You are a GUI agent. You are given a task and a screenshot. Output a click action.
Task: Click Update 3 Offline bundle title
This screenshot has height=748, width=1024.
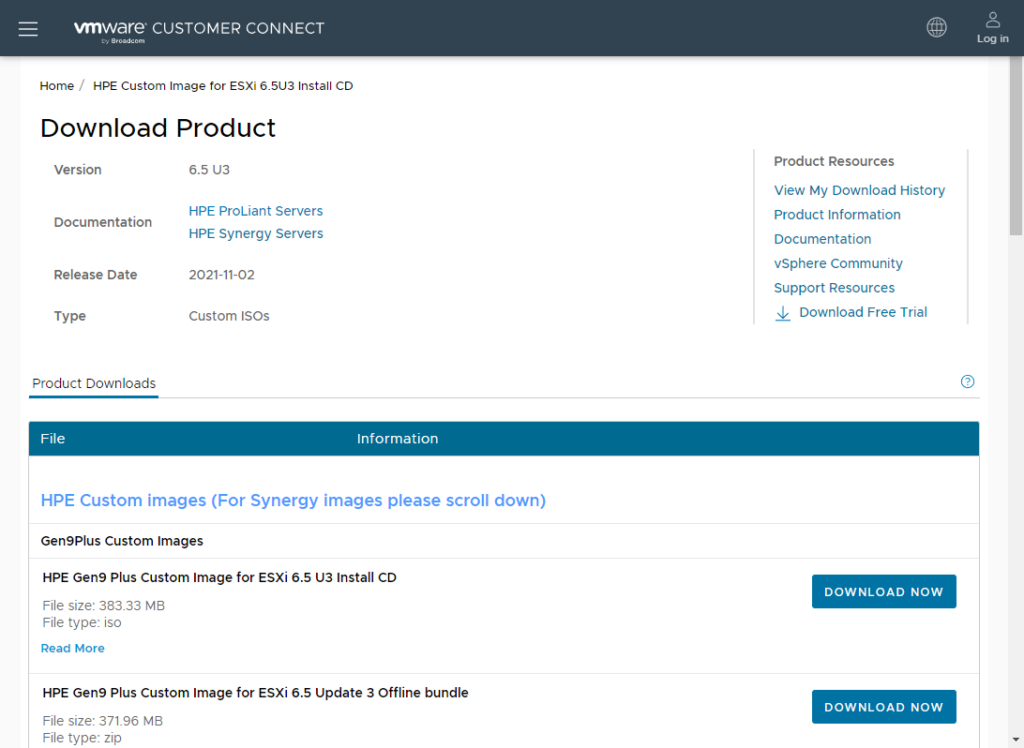pos(255,692)
